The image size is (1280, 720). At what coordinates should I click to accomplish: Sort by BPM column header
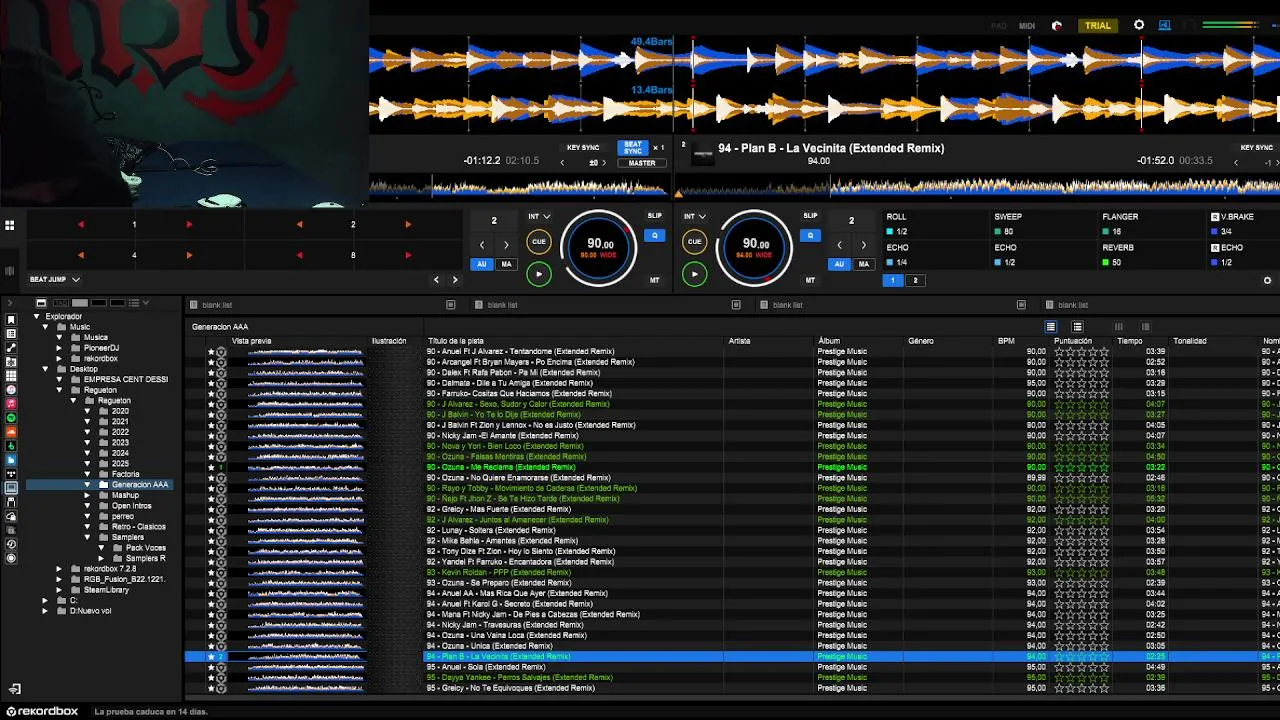(1006, 341)
